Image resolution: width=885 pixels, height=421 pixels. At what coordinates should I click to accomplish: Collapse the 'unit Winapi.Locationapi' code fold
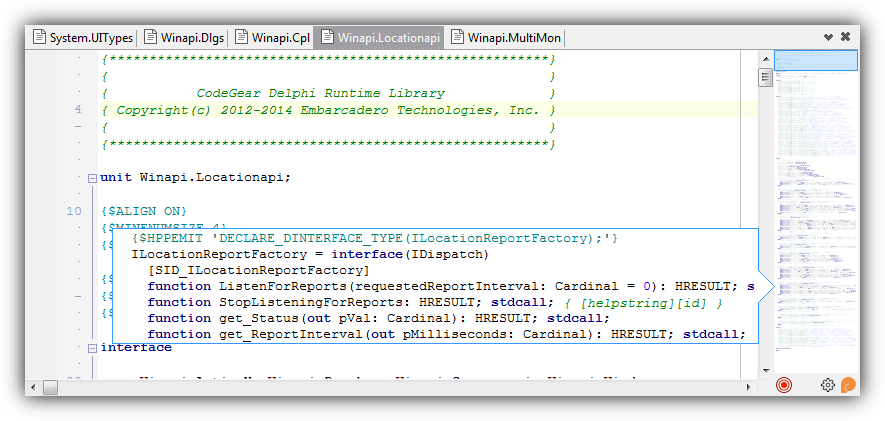(92, 178)
